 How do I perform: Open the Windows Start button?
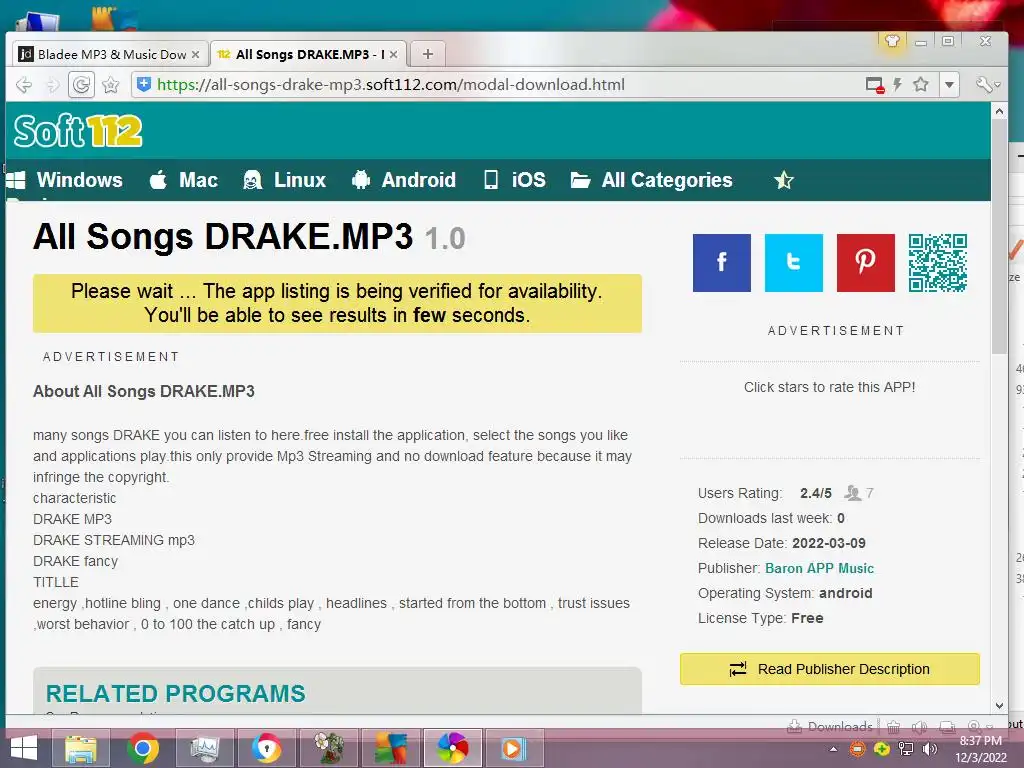(x=24, y=748)
